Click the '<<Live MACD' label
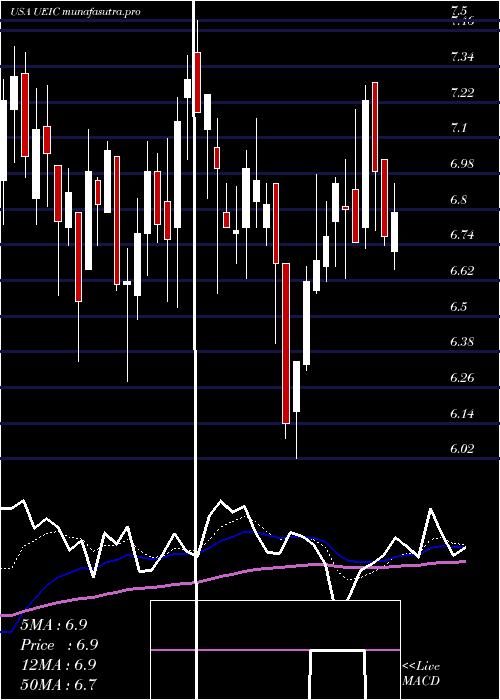Viewport: 500px width, 700px height. pos(421,673)
